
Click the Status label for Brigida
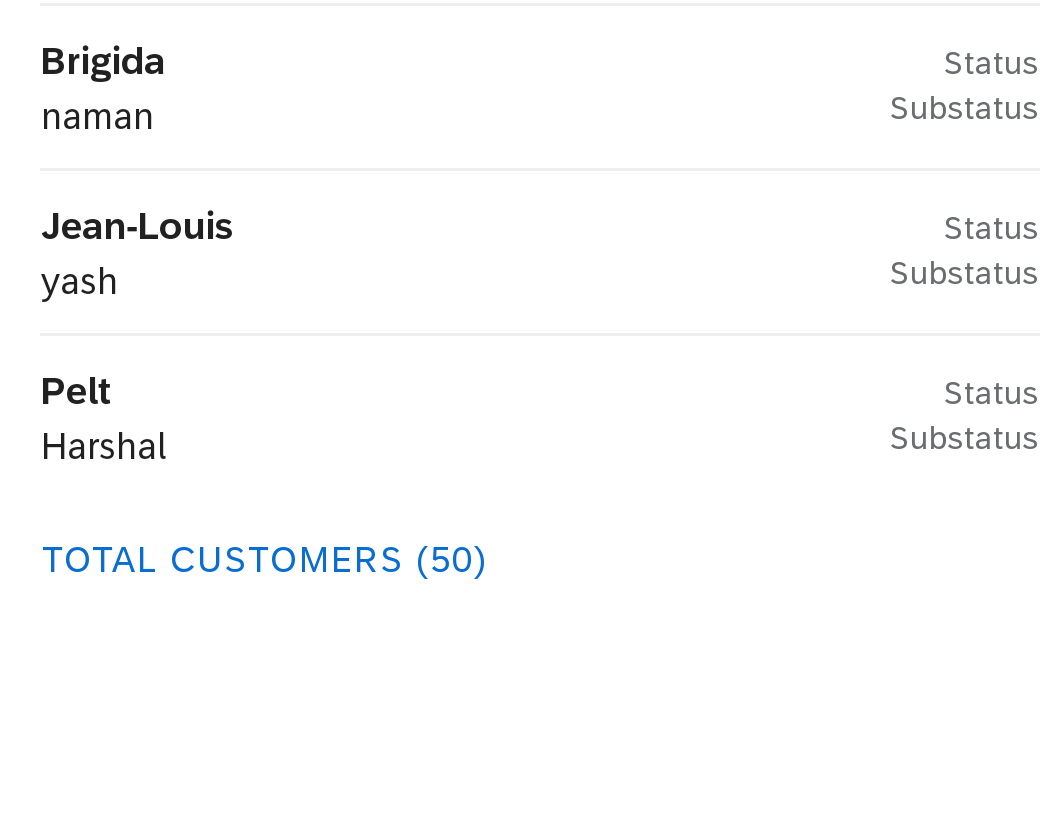click(x=990, y=63)
